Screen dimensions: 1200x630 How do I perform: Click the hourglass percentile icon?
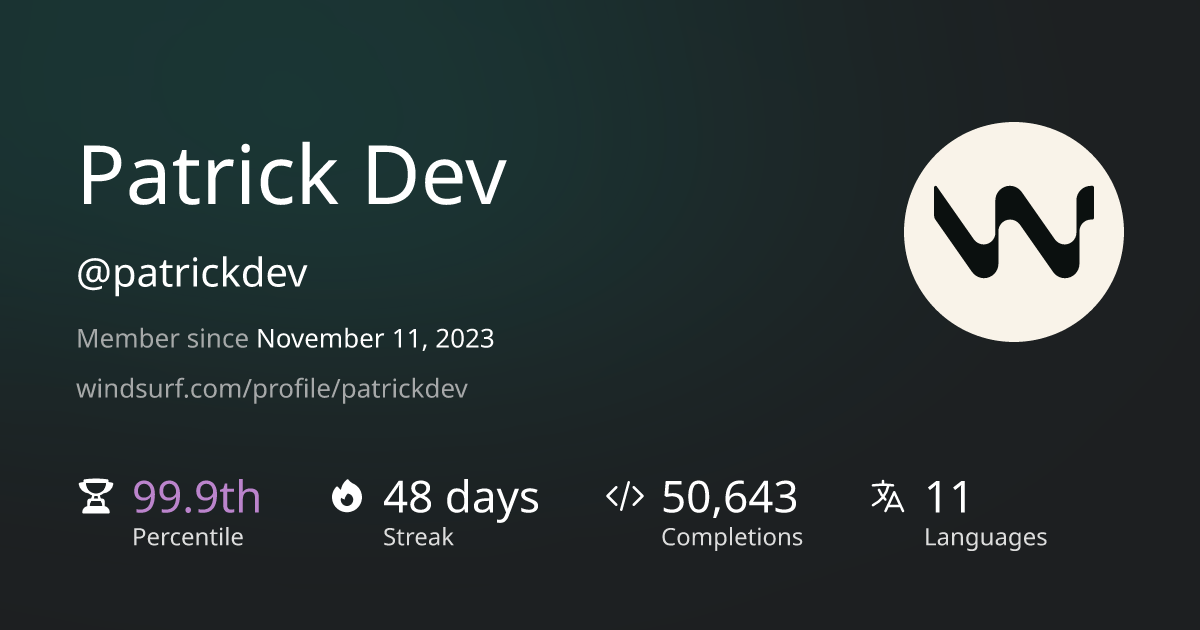96,496
